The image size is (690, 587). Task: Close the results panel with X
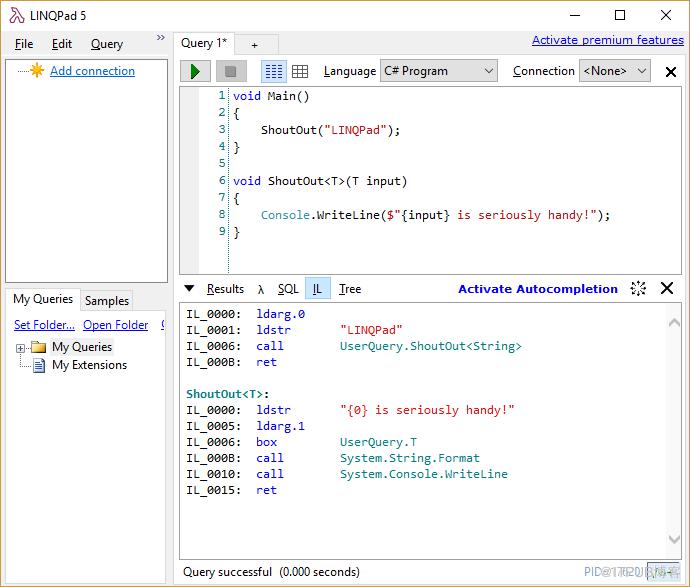point(667,288)
